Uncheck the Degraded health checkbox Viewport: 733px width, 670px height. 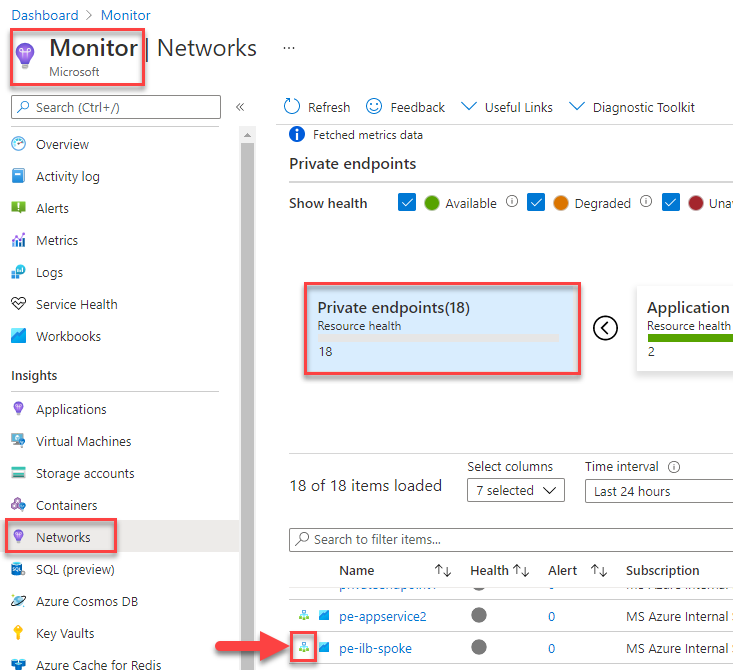tap(536, 202)
